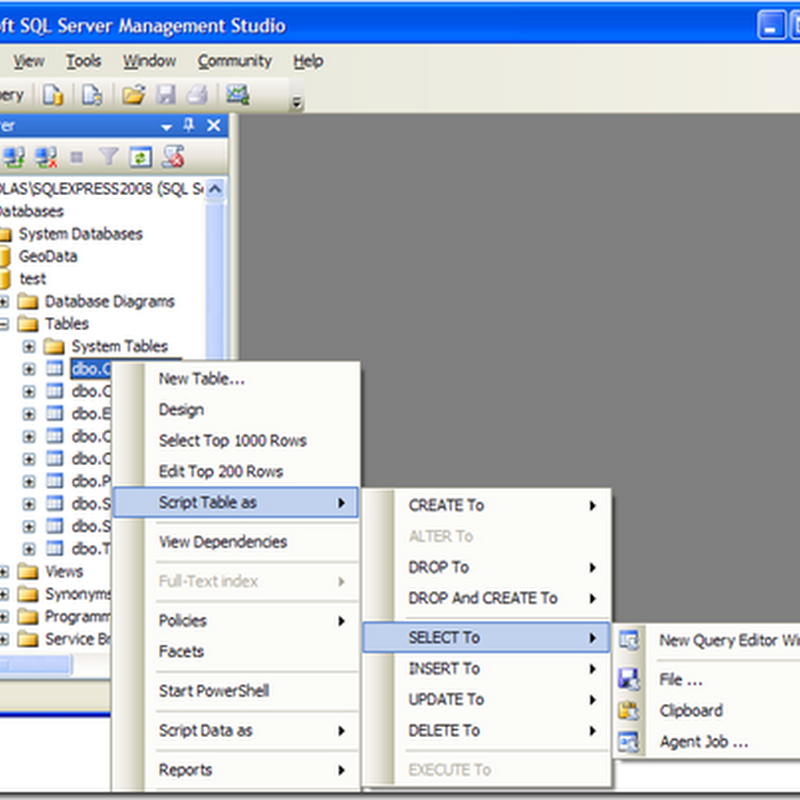Collapse the Tables node
The height and width of the screenshot is (800, 800).
tap(4, 324)
